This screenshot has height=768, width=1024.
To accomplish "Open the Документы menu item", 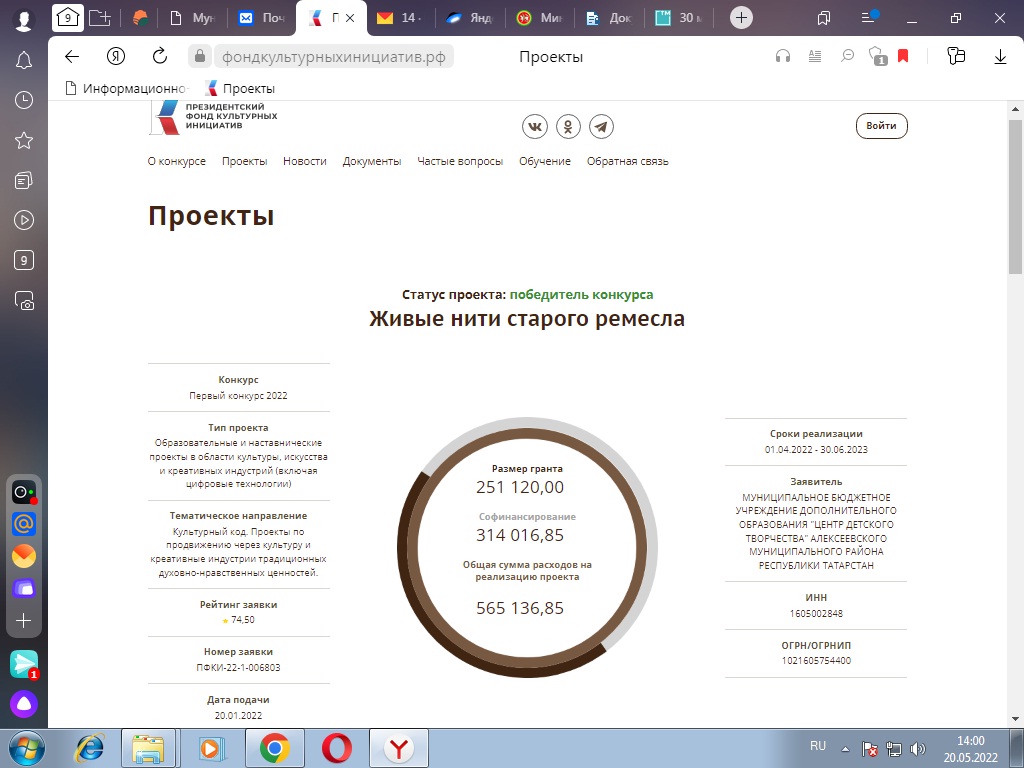I will (x=372, y=161).
